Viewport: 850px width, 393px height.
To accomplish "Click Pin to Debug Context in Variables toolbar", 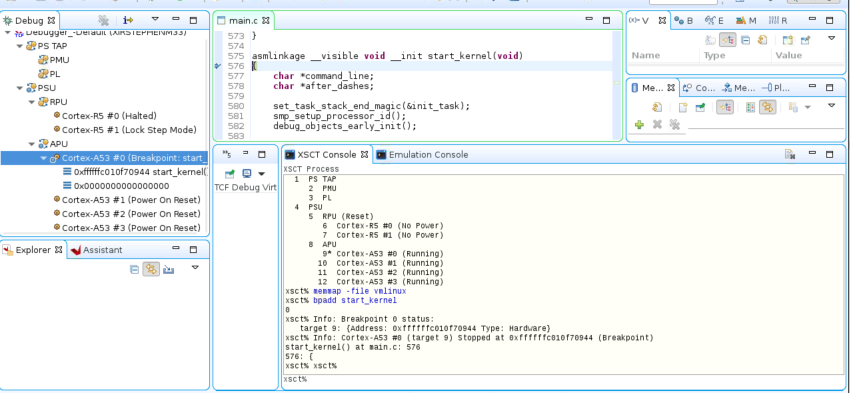I will (x=805, y=40).
